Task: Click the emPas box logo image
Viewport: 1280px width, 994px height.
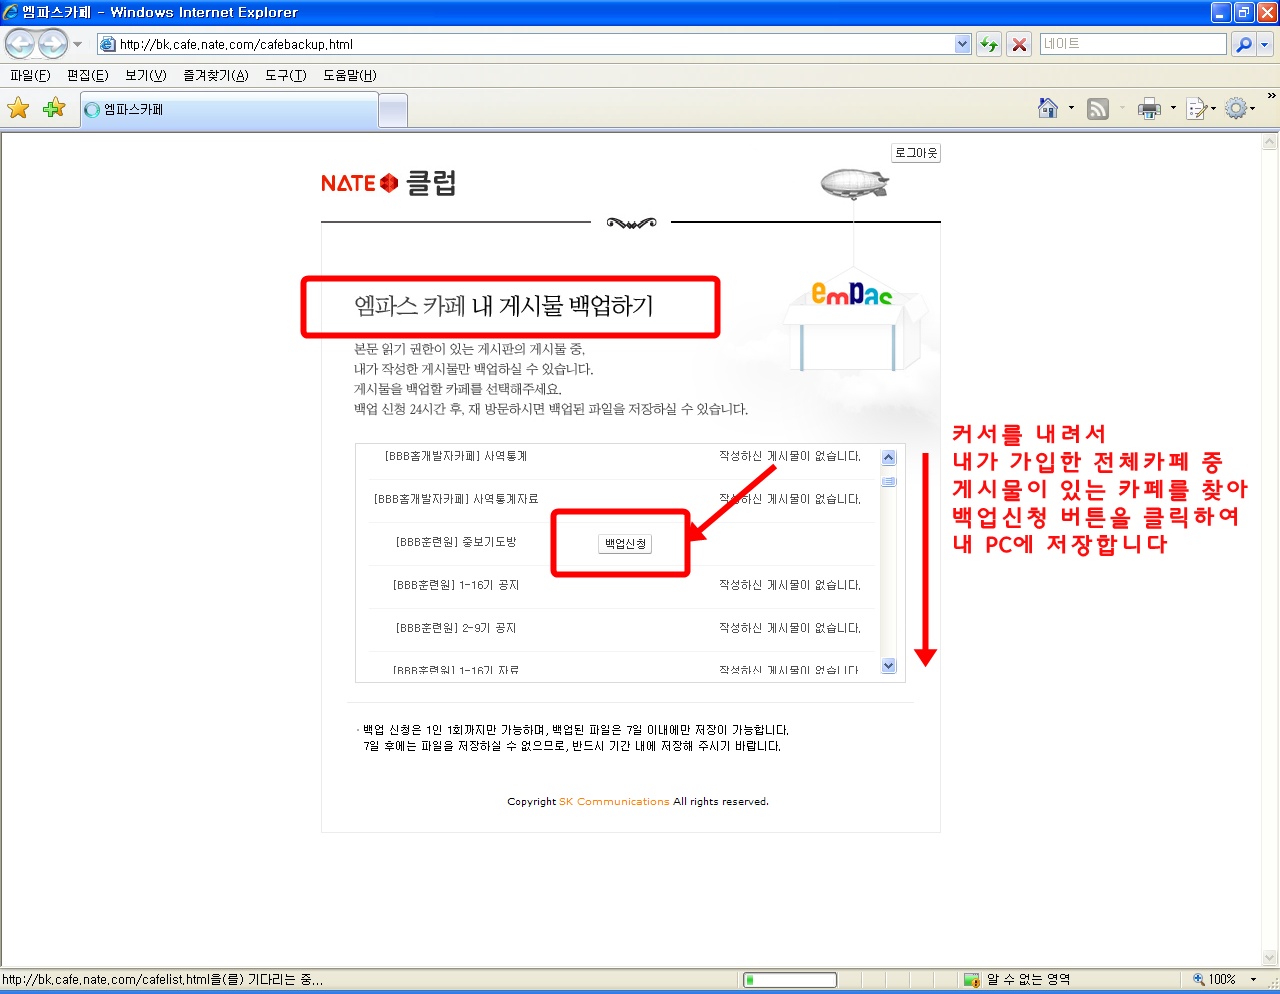Action: click(853, 322)
